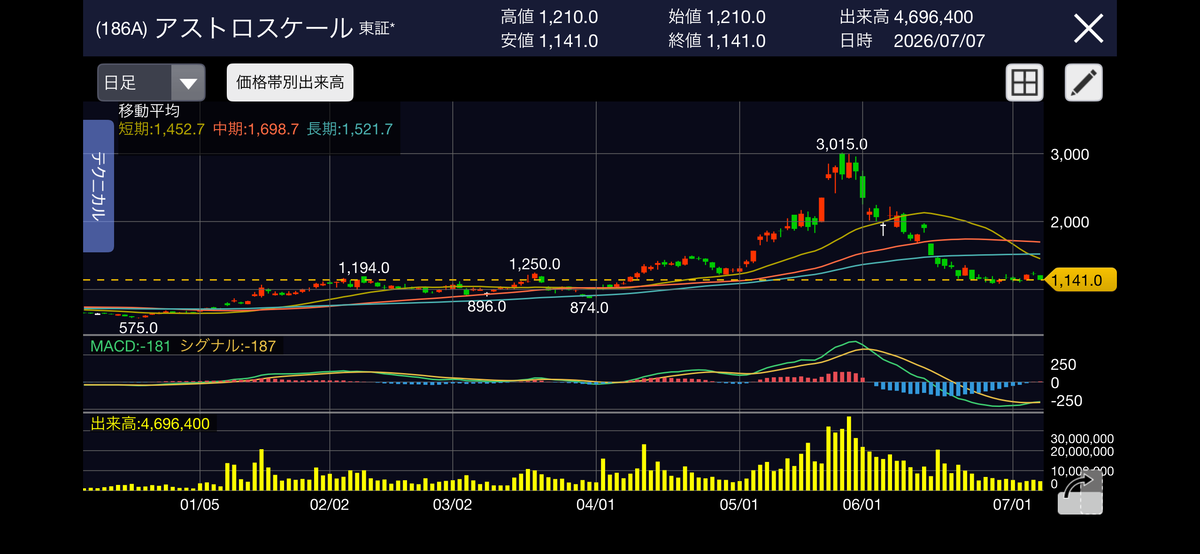Tap the share arrow icon
Viewport: 1200px width, 554px height.
(x=1079, y=491)
